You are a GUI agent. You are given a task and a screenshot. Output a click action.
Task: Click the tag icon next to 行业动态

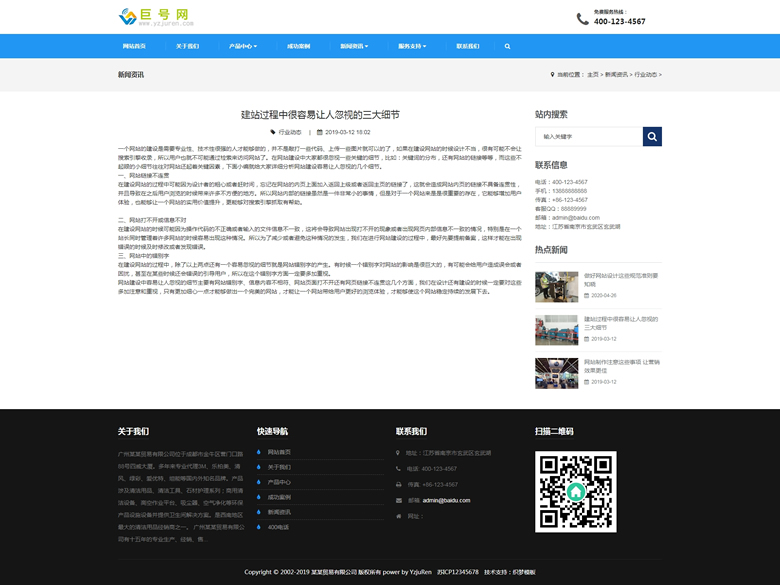[273, 132]
